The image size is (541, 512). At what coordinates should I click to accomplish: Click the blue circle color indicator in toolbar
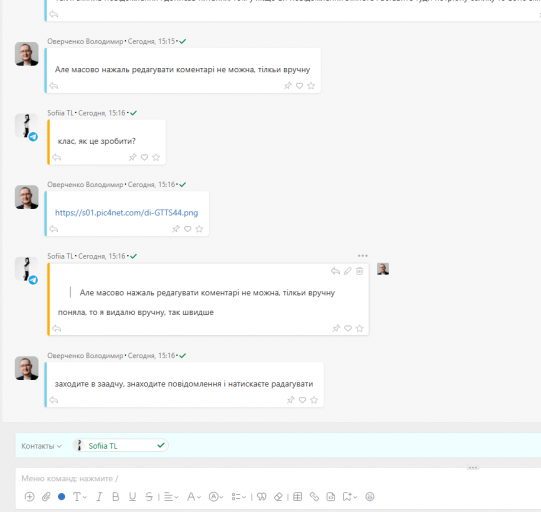[x=62, y=496]
